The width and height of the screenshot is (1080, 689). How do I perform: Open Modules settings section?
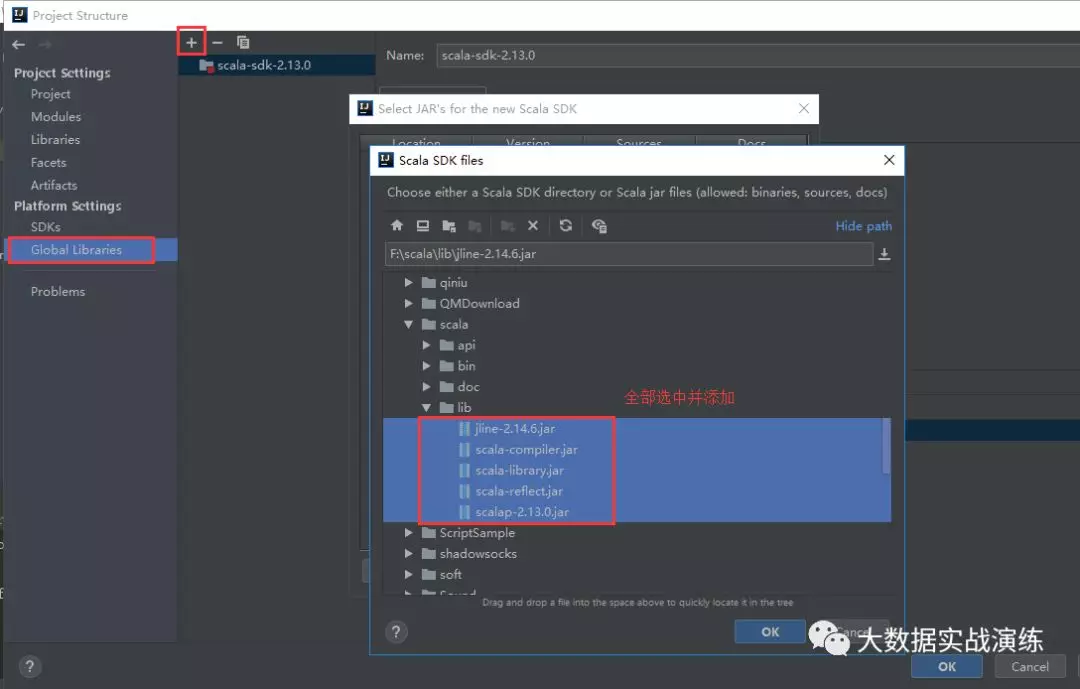(56, 116)
